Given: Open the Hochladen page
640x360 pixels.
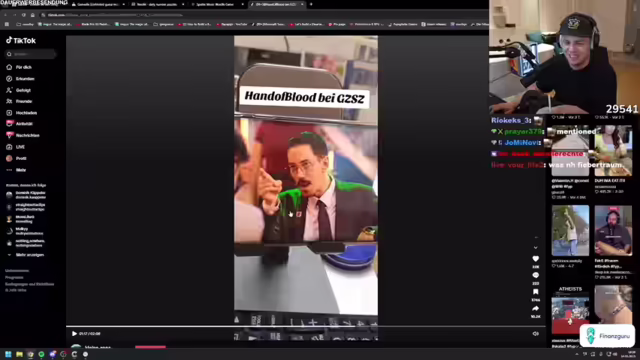Looking at the screenshot, I should [22, 113].
